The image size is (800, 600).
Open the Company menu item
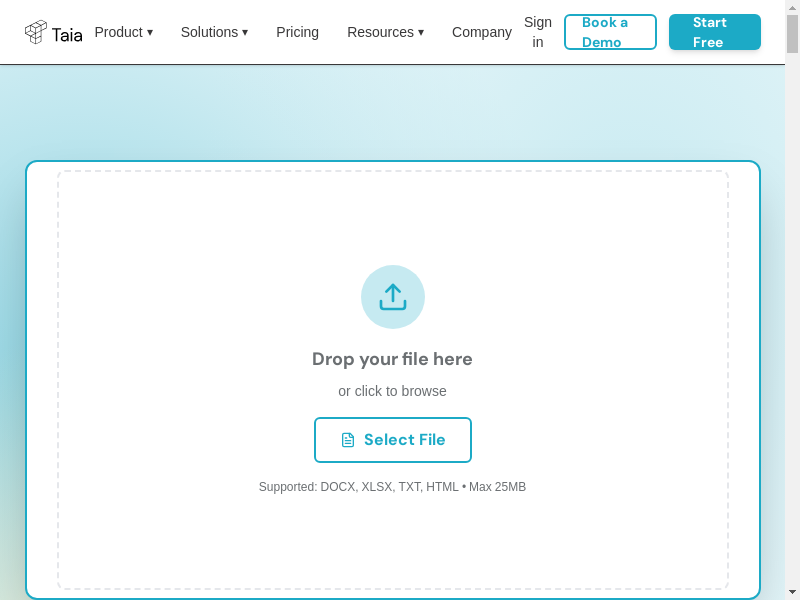point(481,32)
